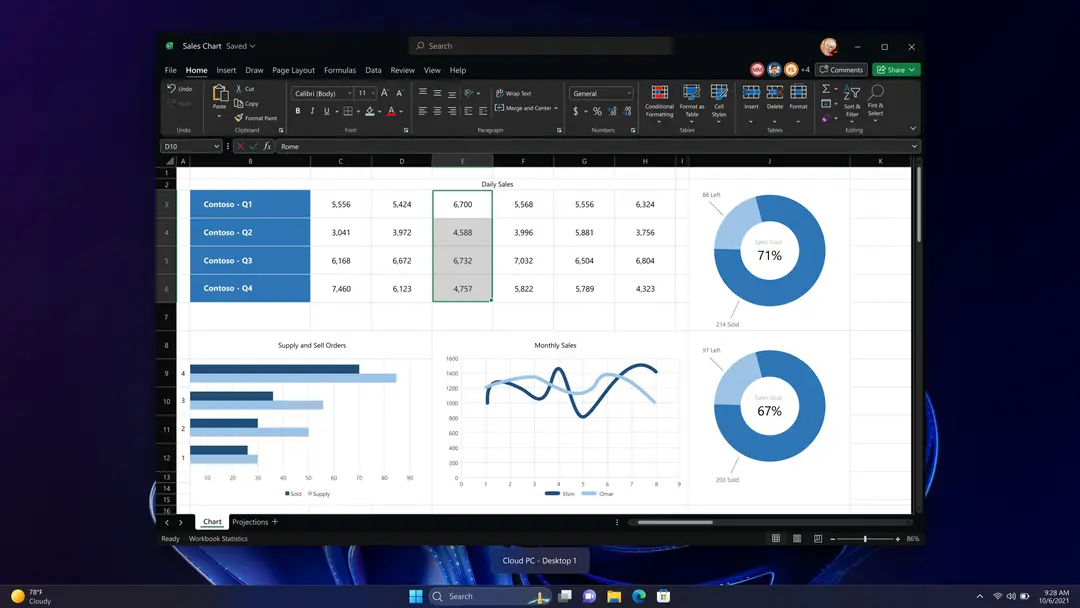Apply percent style format

point(597,111)
